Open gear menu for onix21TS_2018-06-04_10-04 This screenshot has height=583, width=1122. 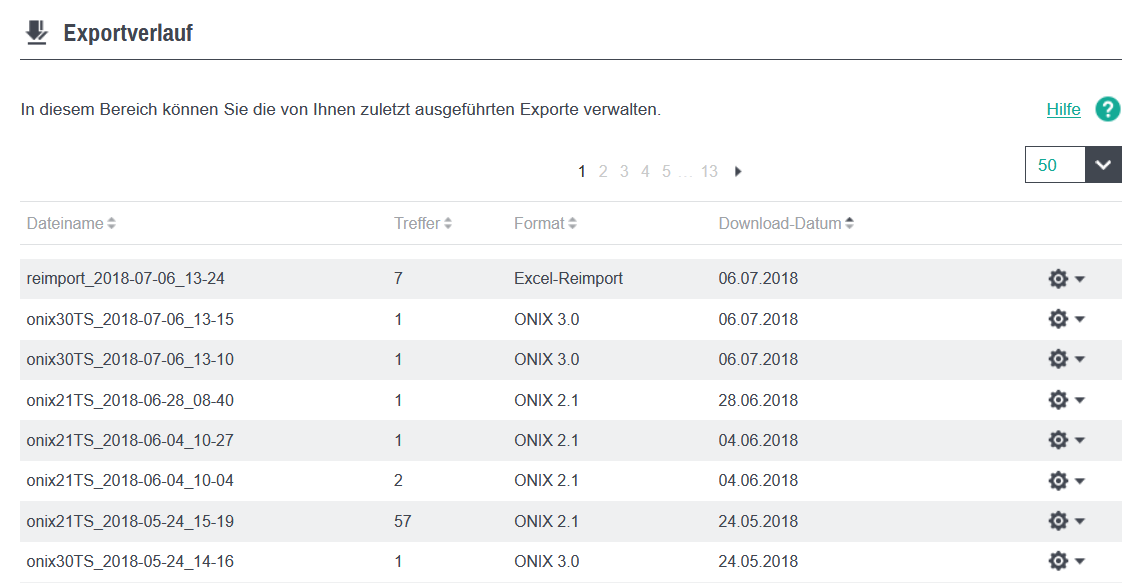pyautogui.click(x=1065, y=481)
